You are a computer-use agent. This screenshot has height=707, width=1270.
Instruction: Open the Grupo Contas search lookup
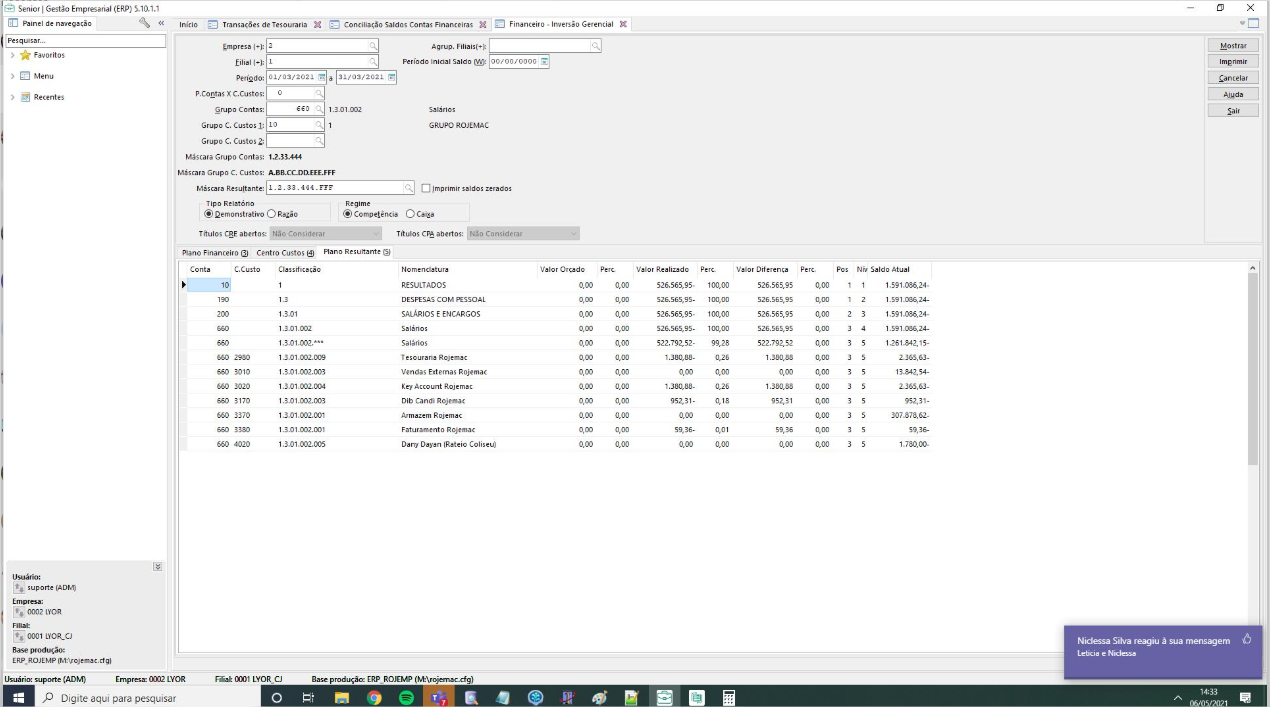pyautogui.click(x=319, y=109)
